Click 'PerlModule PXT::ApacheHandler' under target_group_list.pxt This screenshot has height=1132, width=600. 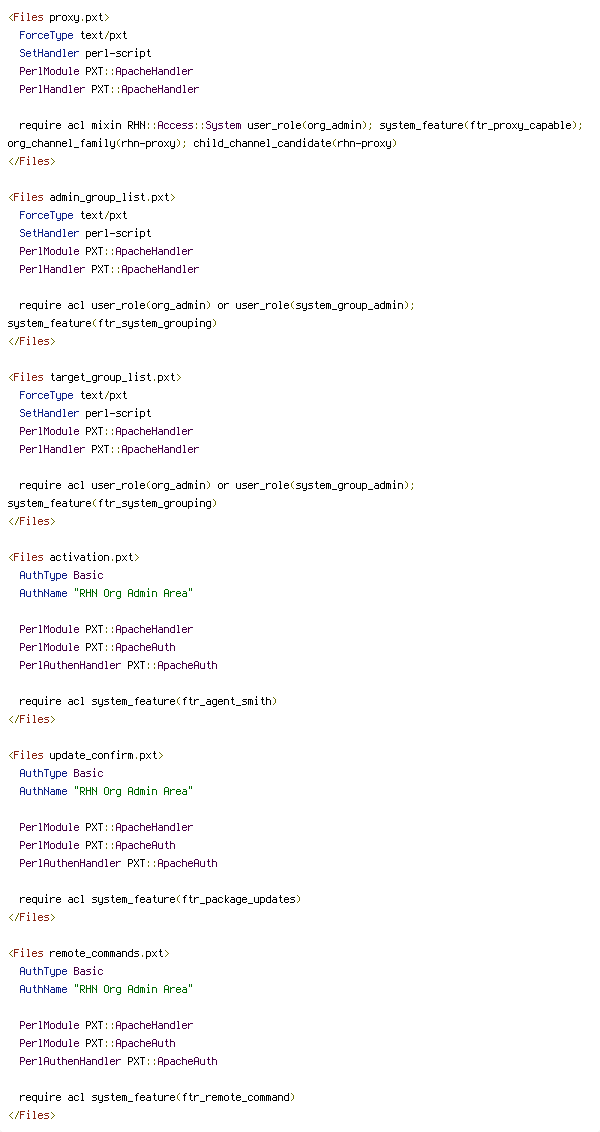106,431
